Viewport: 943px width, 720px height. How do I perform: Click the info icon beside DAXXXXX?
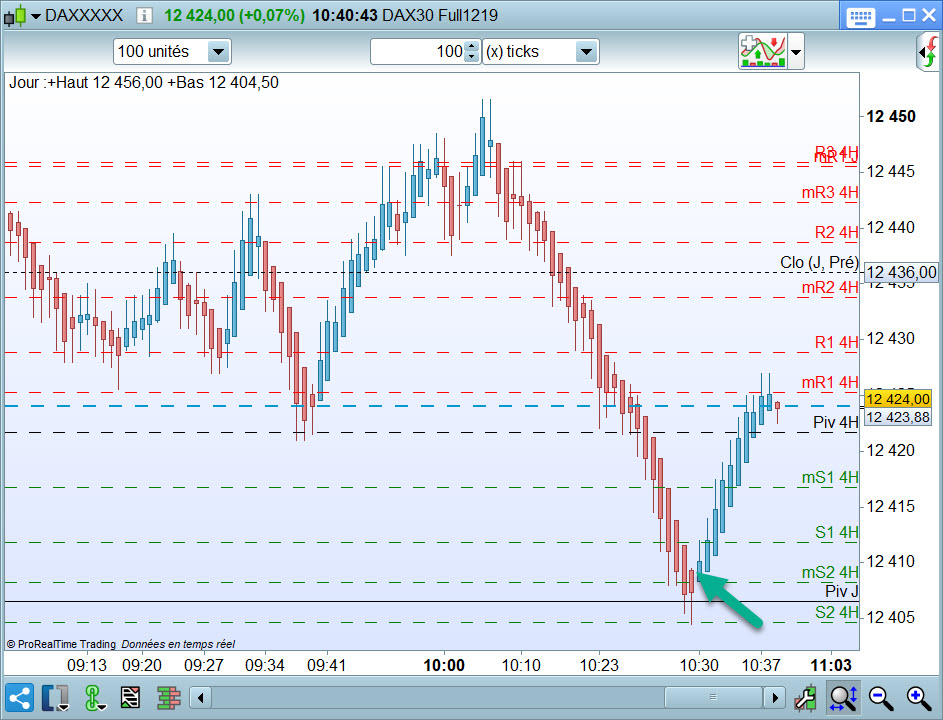point(144,15)
